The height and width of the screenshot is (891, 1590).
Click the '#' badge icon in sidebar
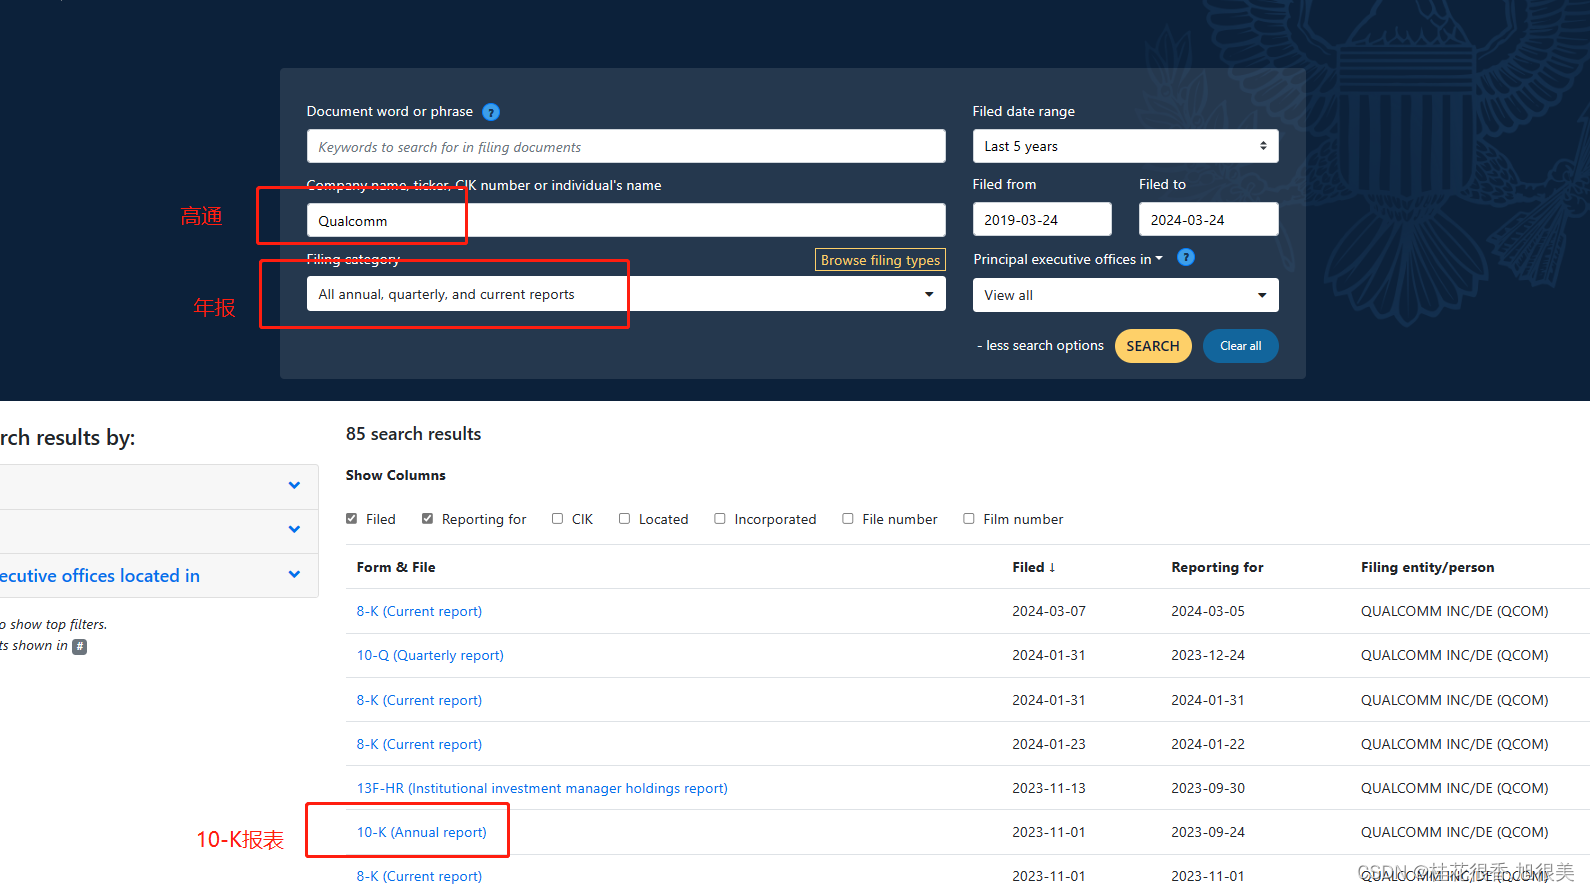[80, 647]
